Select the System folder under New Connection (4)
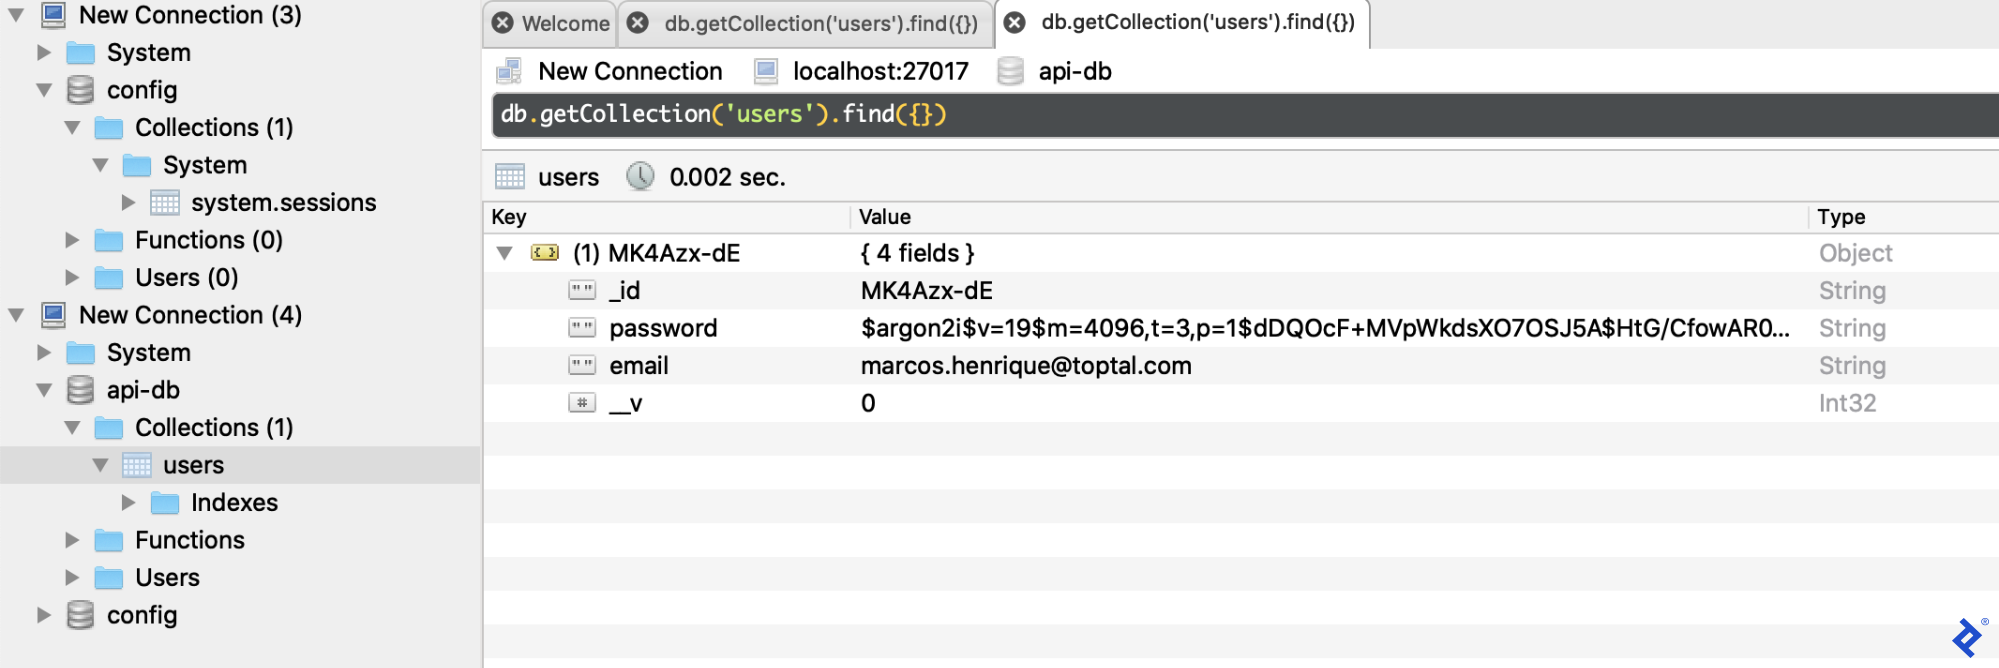 149,352
